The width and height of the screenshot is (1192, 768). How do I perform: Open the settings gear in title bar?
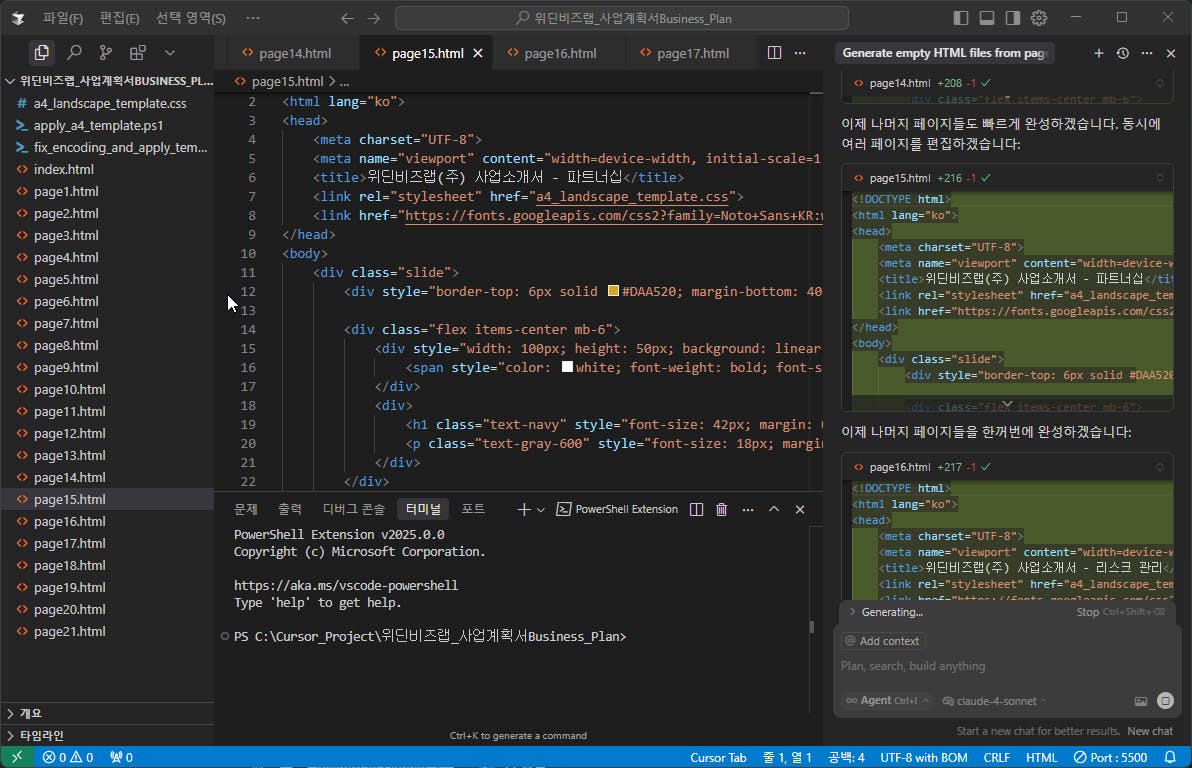[x=1039, y=17]
